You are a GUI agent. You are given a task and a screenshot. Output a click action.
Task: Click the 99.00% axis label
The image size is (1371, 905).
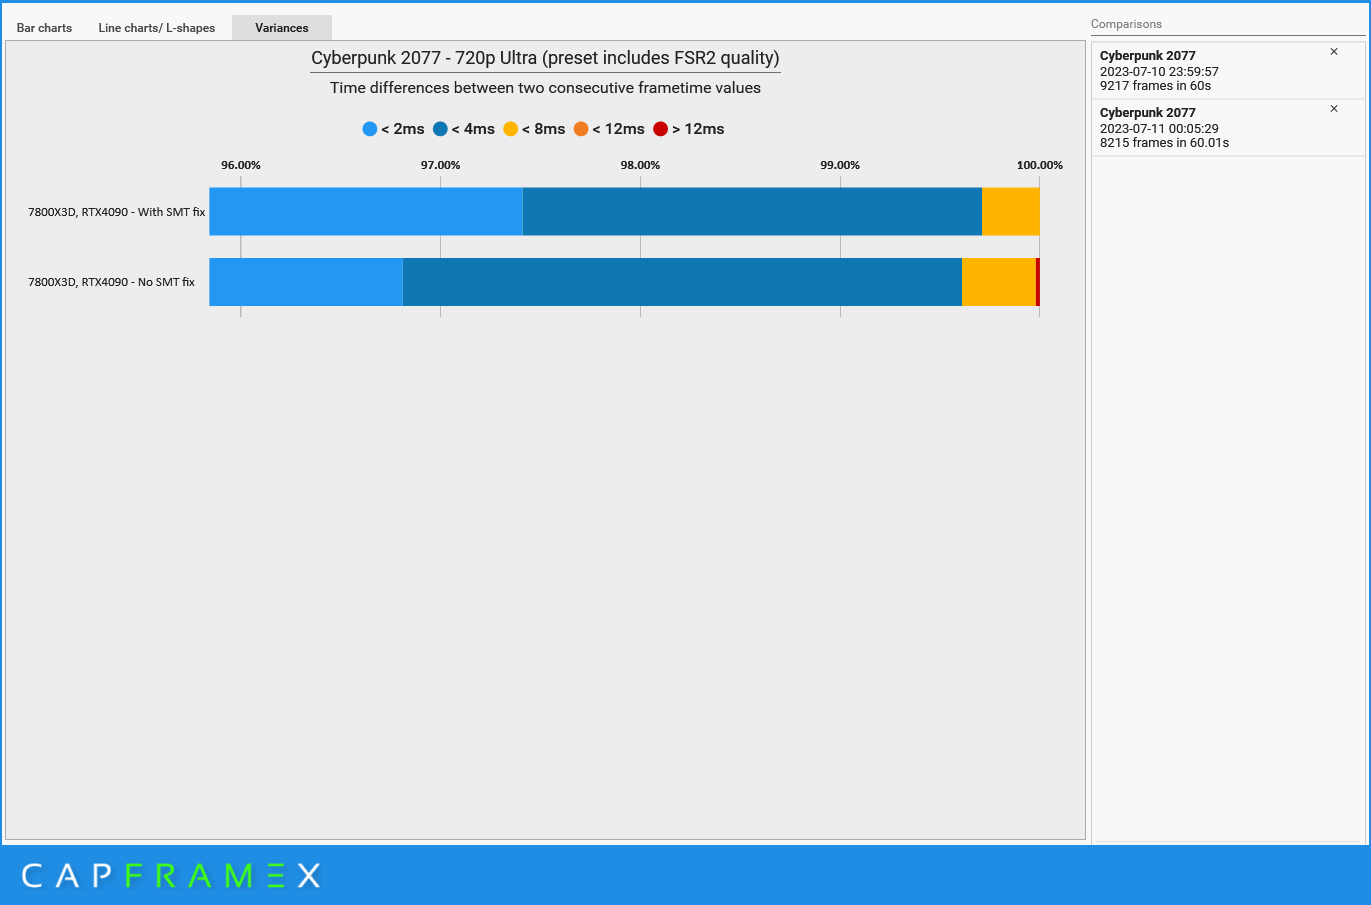pyautogui.click(x=840, y=165)
